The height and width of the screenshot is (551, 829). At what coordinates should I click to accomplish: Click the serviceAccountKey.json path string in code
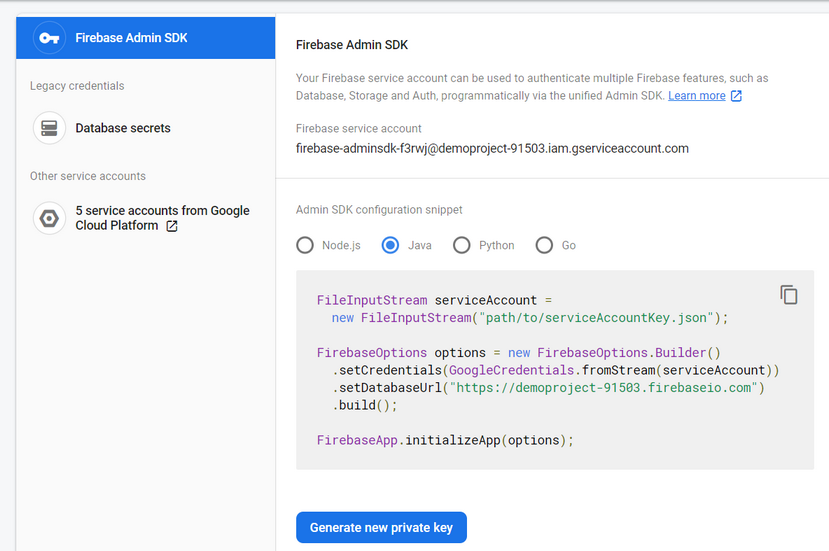click(598, 317)
